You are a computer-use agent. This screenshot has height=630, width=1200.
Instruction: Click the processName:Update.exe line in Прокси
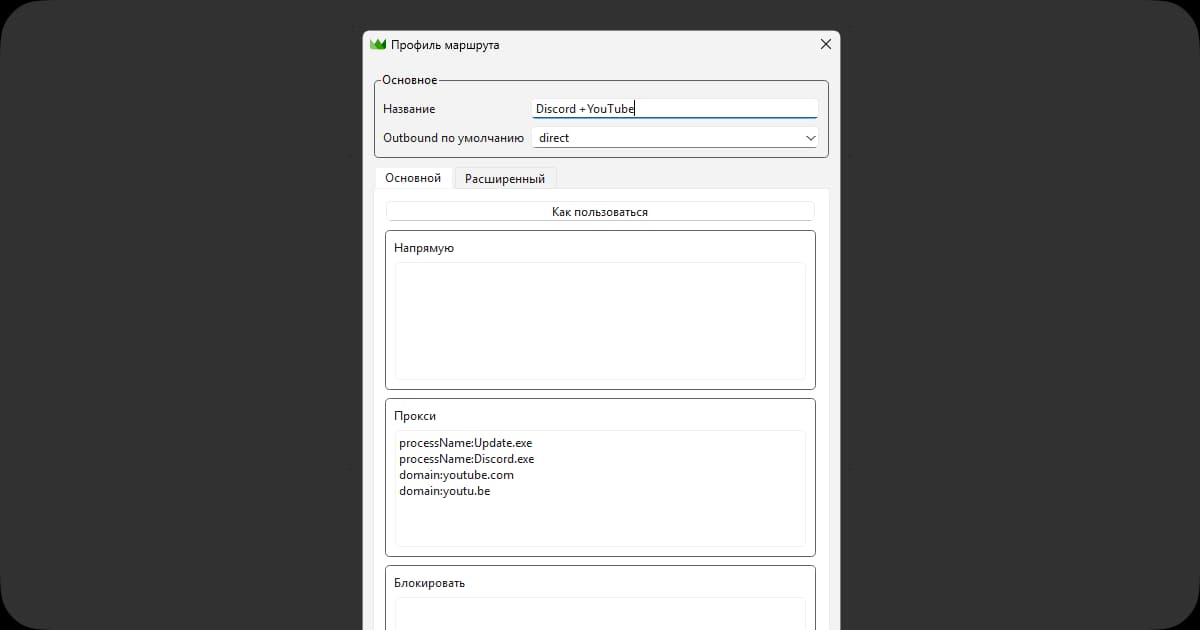[x=465, y=442]
